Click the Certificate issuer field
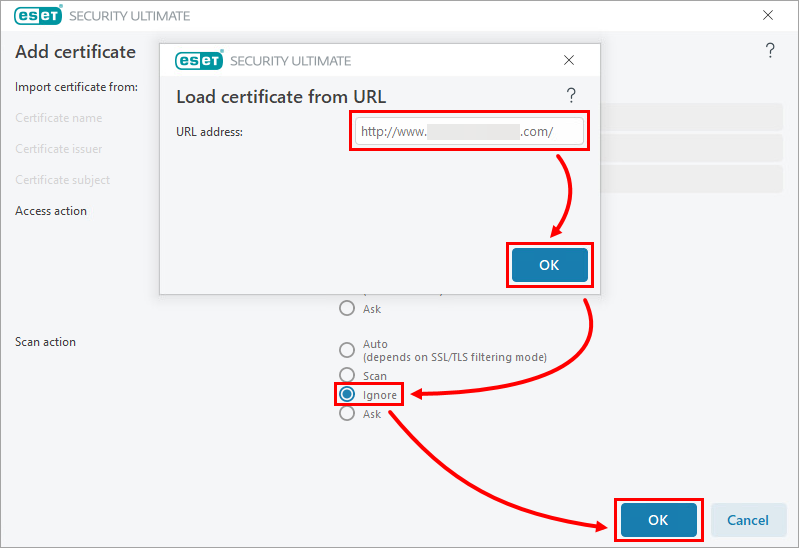The height and width of the screenshot is (548, 799). (690, 148)
